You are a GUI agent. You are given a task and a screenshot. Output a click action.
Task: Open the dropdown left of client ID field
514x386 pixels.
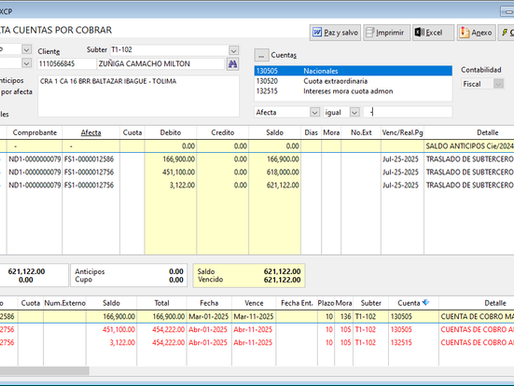pos(27,63)
